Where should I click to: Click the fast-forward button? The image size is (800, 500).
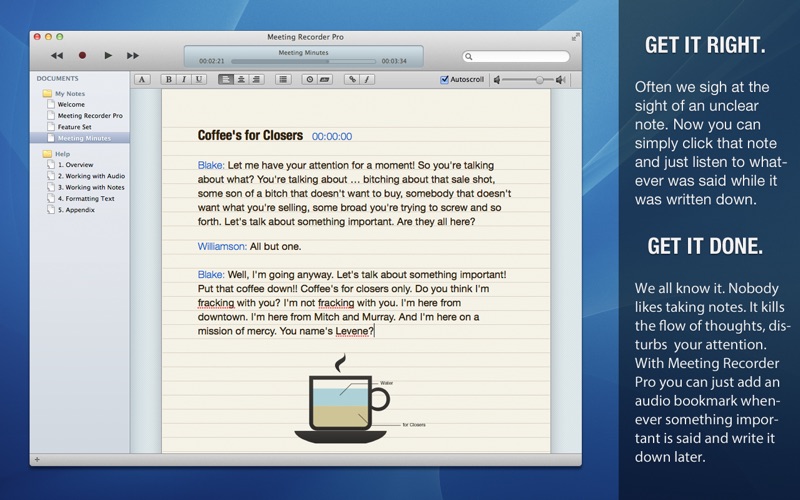[x=133, y=55]
